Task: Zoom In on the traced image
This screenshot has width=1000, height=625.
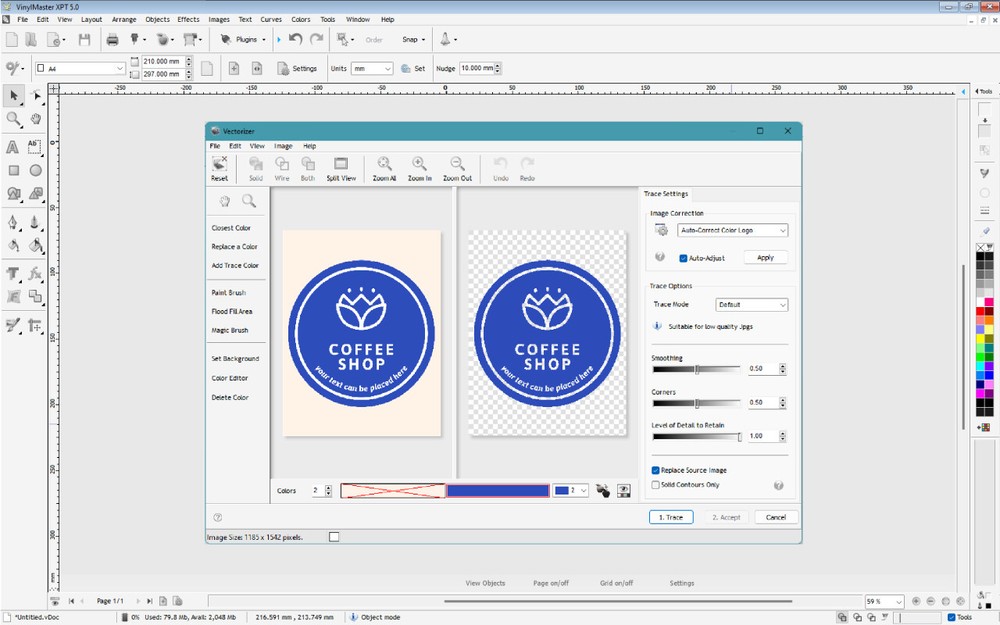Action: coord(419,167)
